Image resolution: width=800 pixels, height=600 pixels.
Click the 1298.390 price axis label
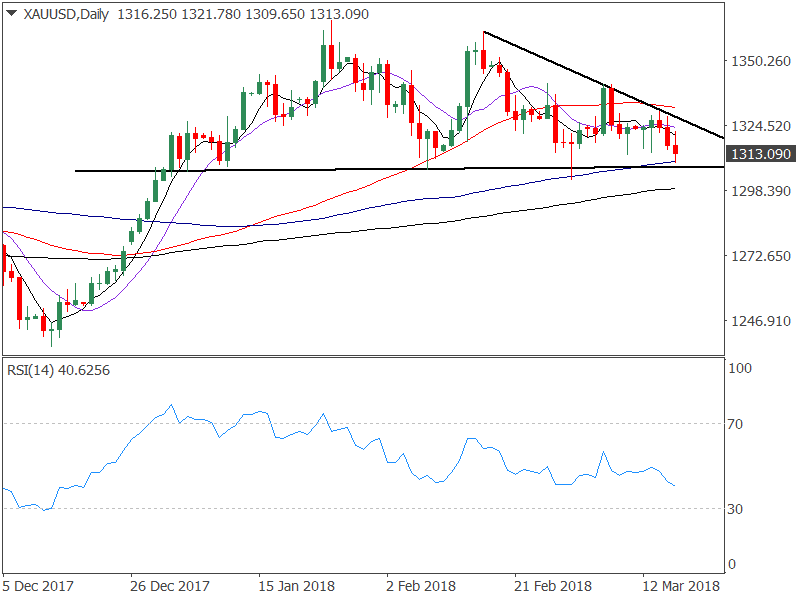[x=761, y=191]
